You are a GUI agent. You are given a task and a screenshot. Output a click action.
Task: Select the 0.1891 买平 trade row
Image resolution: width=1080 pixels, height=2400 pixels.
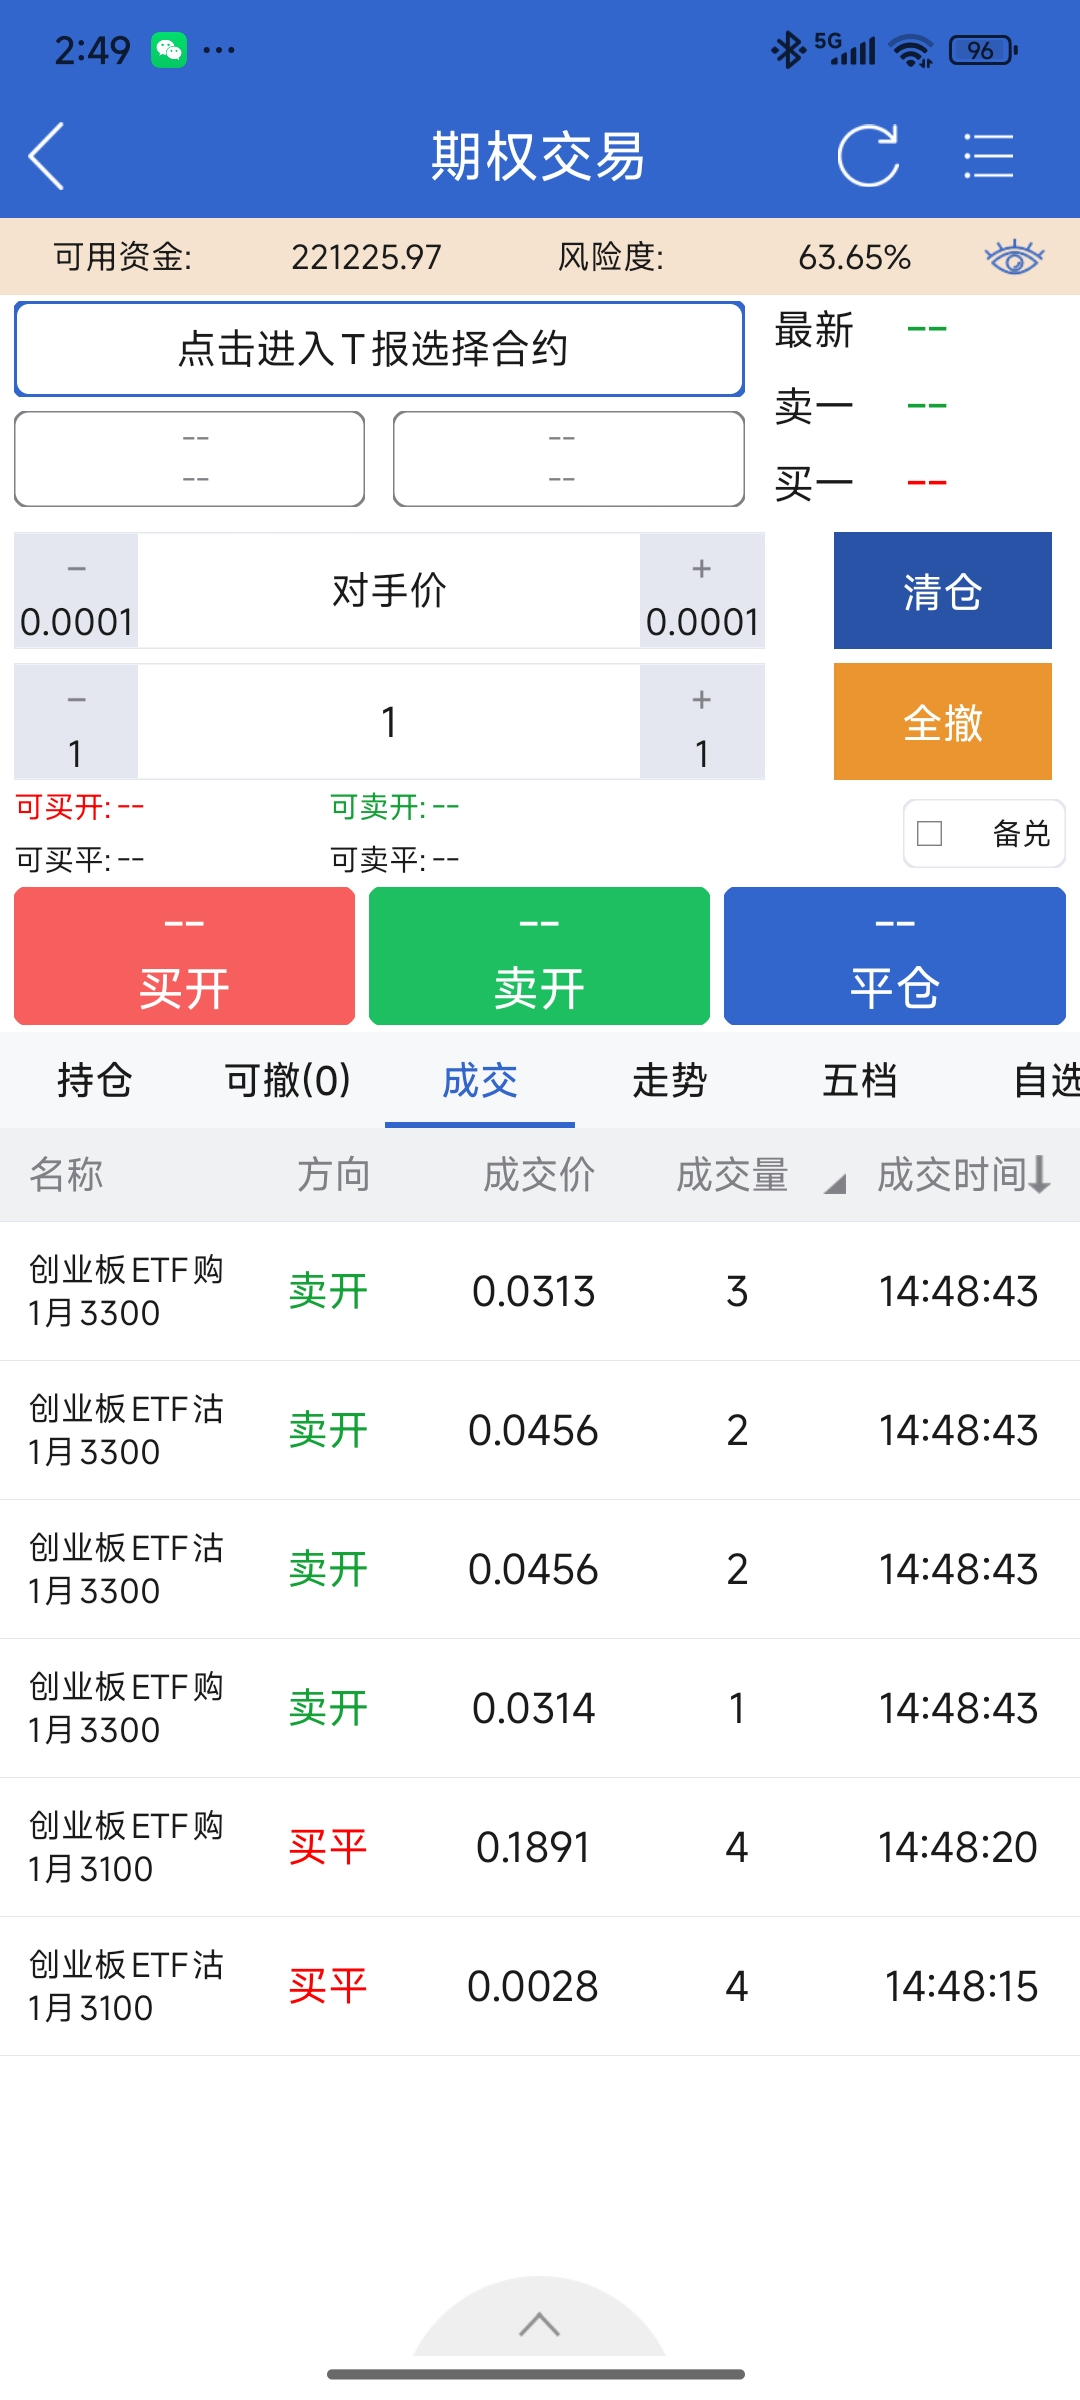tap(540, 1847)
